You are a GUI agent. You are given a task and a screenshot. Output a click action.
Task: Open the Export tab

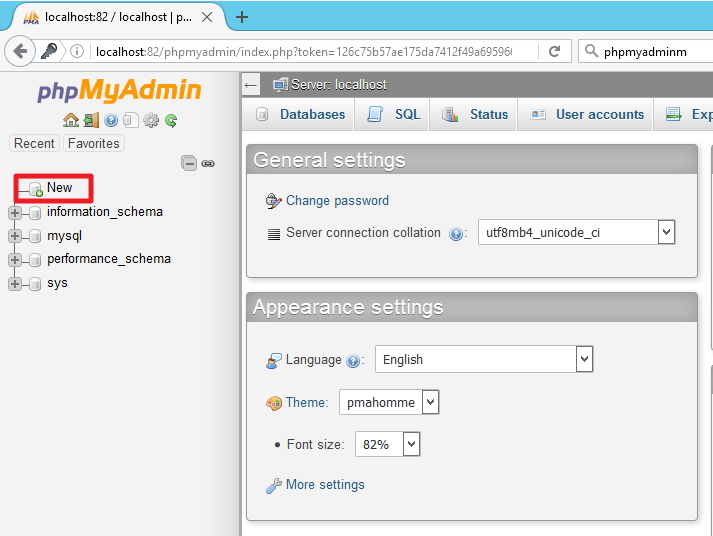684,115
